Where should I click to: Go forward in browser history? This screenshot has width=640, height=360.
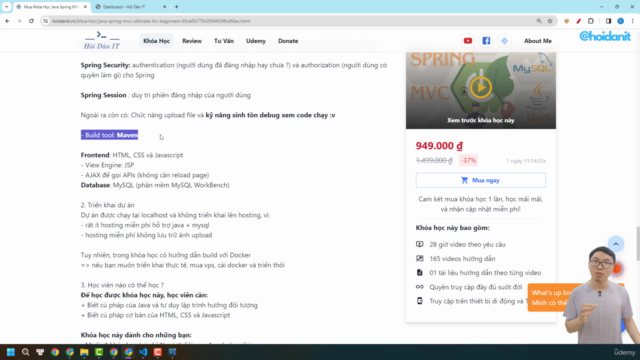pos(19,21)
